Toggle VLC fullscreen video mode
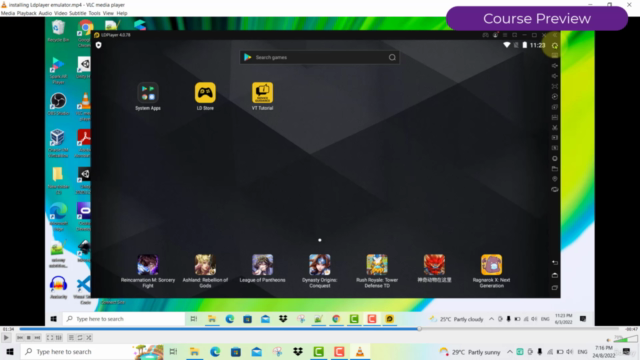The width and height of the screenshot is (640, 360). 50,338
